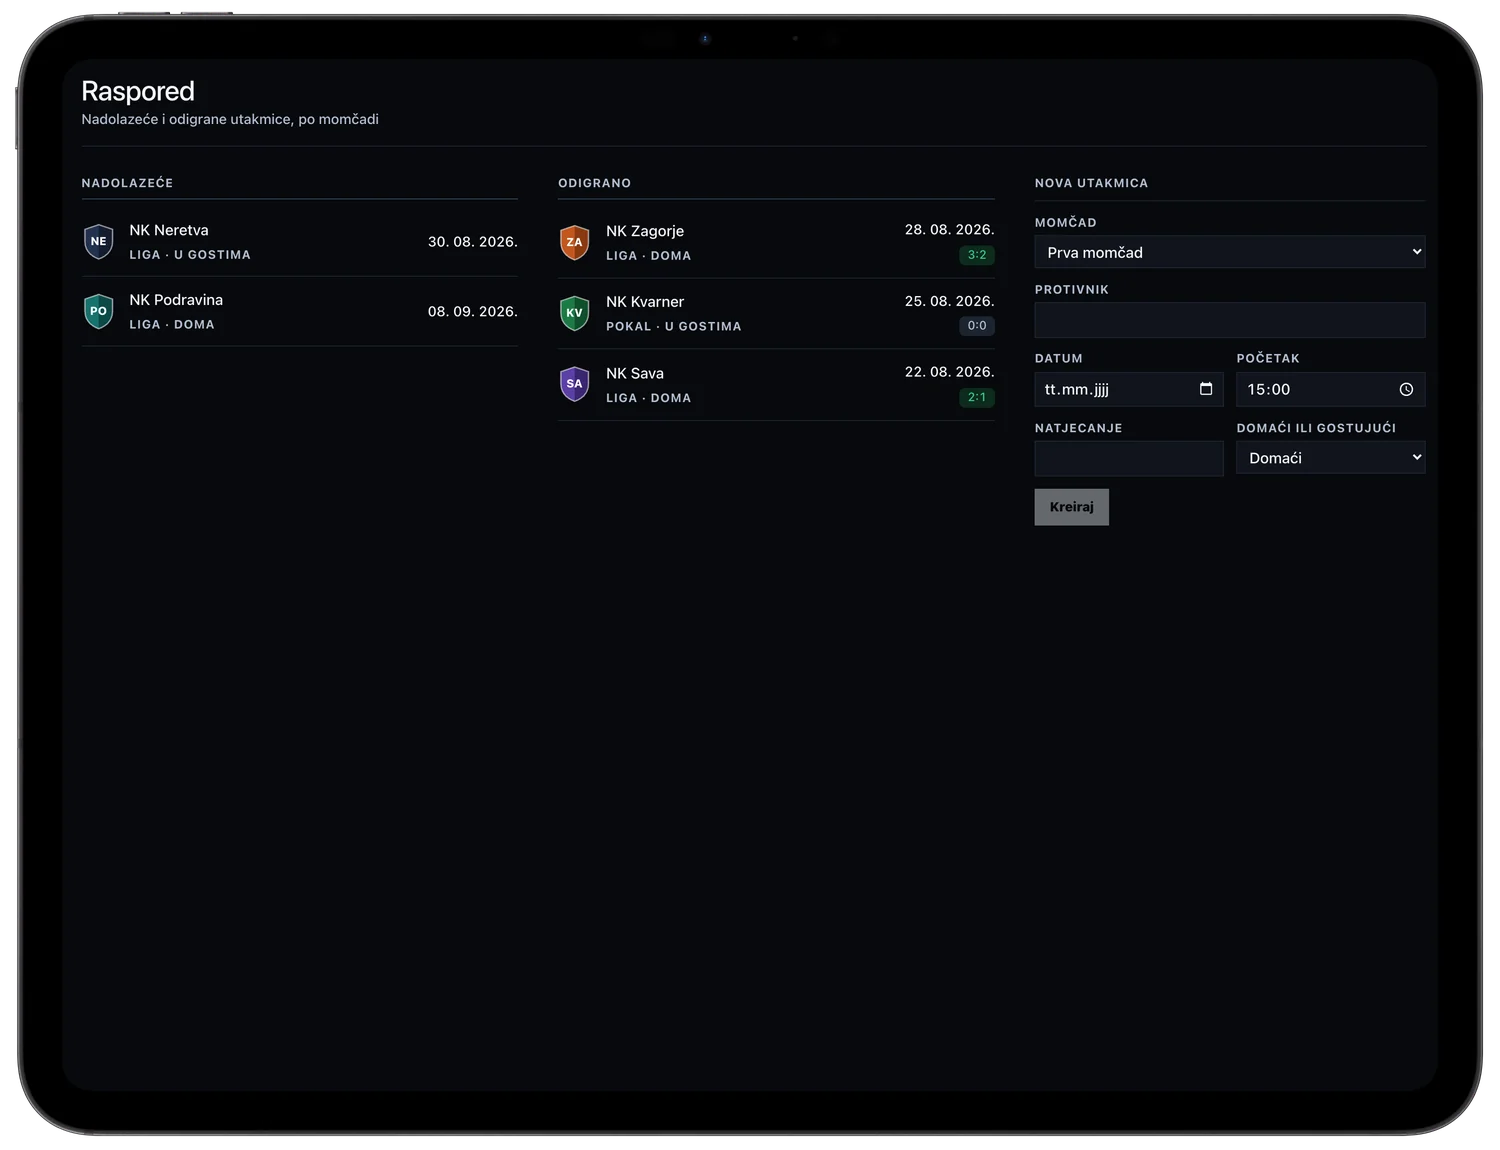Click Liga · U gostima under NK Neretva
1500x1150 pixels.
(x=190, y=255)
